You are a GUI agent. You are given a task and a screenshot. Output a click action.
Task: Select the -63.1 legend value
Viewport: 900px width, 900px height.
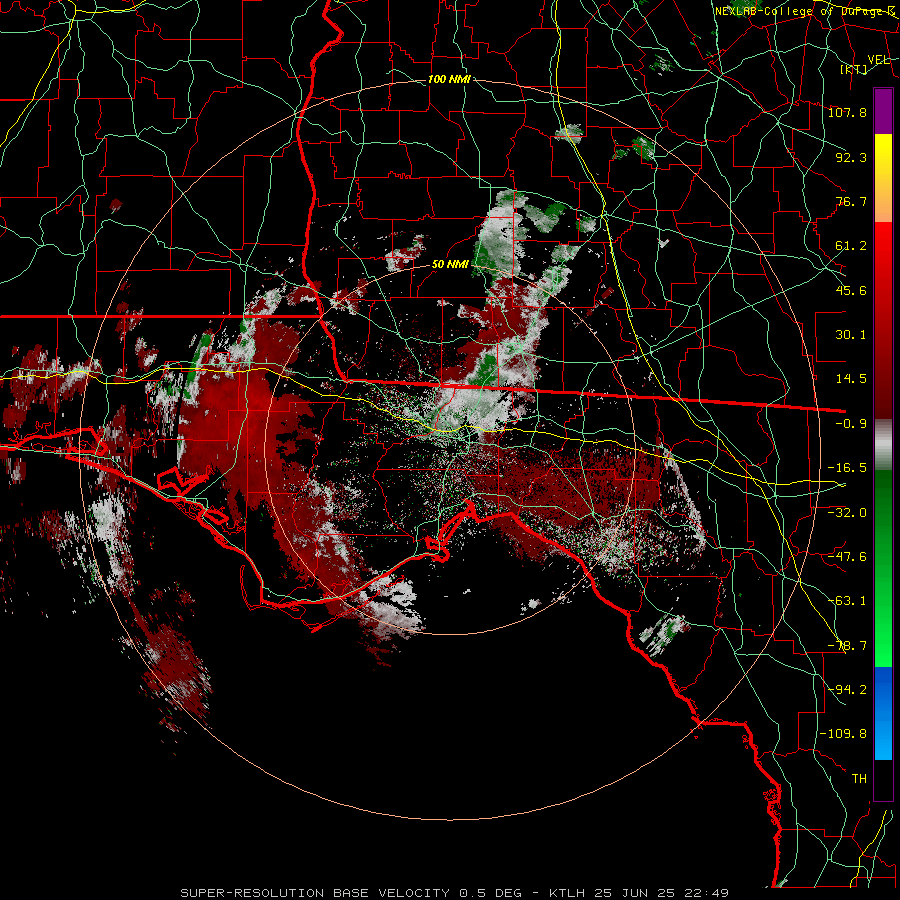tap(847, 601)
